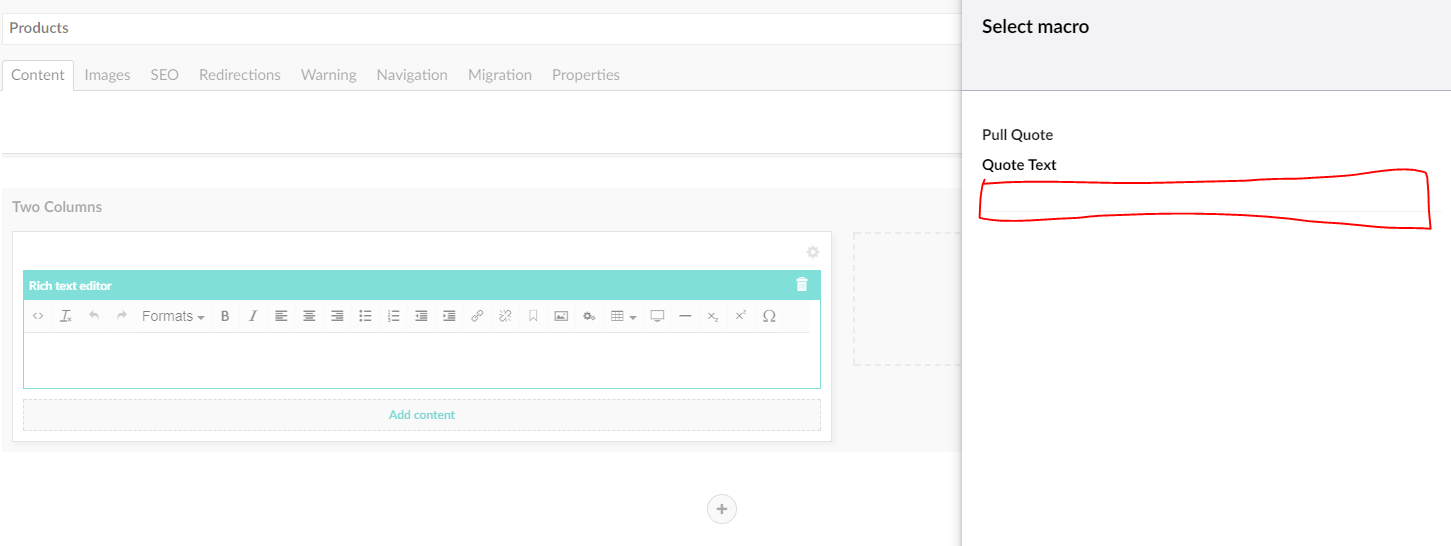Delete the Rich text editor with trash icon
Image resolution: width=1451 pixels, height=546 pixels.
click(x=801, y=285)
